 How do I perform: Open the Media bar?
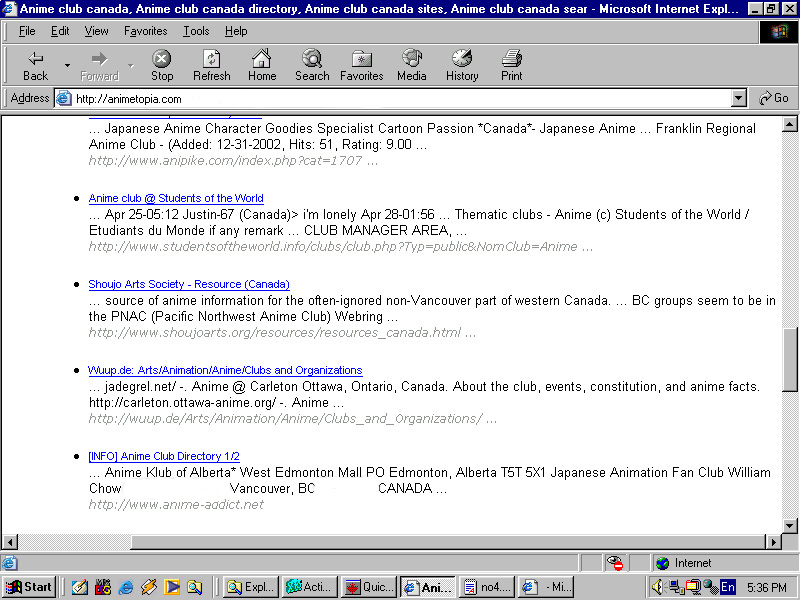point(412,65)
